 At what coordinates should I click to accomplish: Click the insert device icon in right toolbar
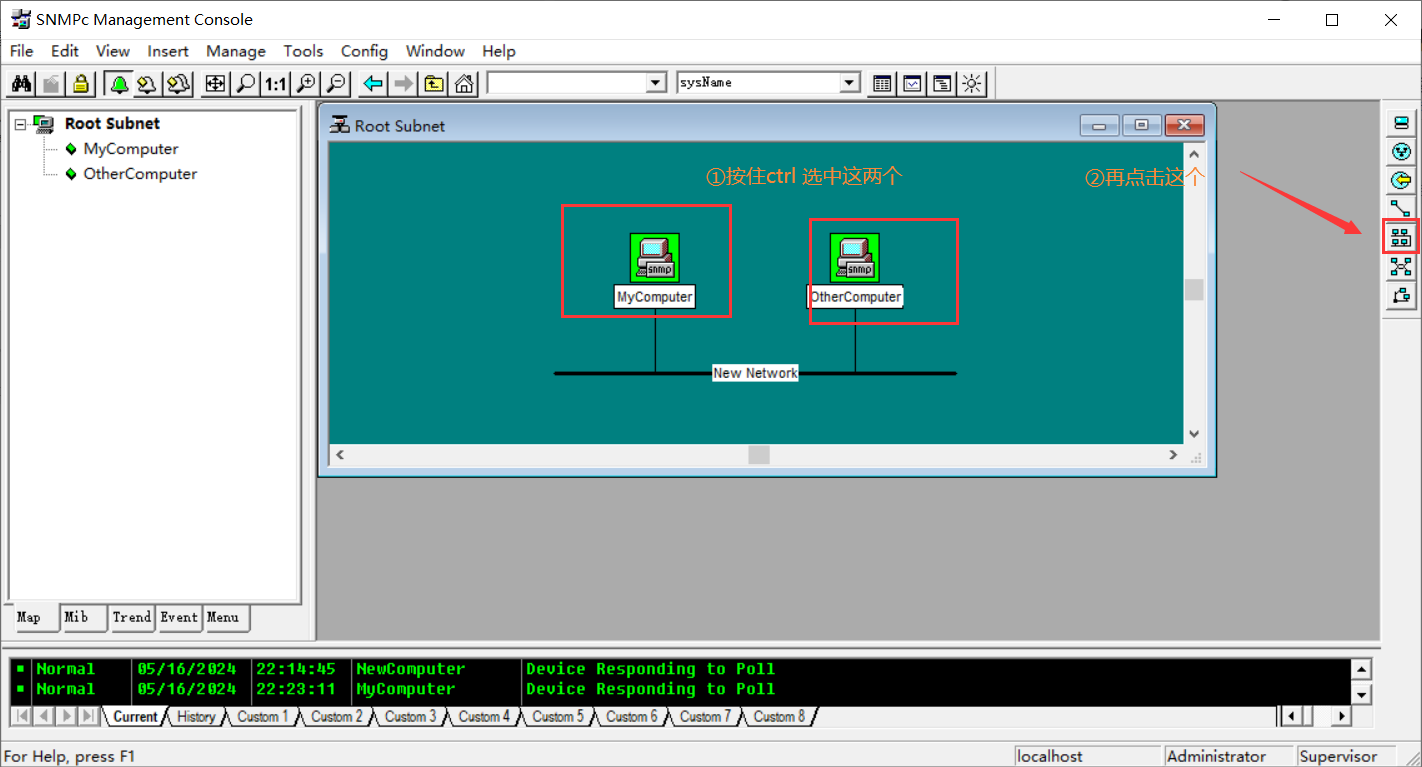[x=1401, y=123]
